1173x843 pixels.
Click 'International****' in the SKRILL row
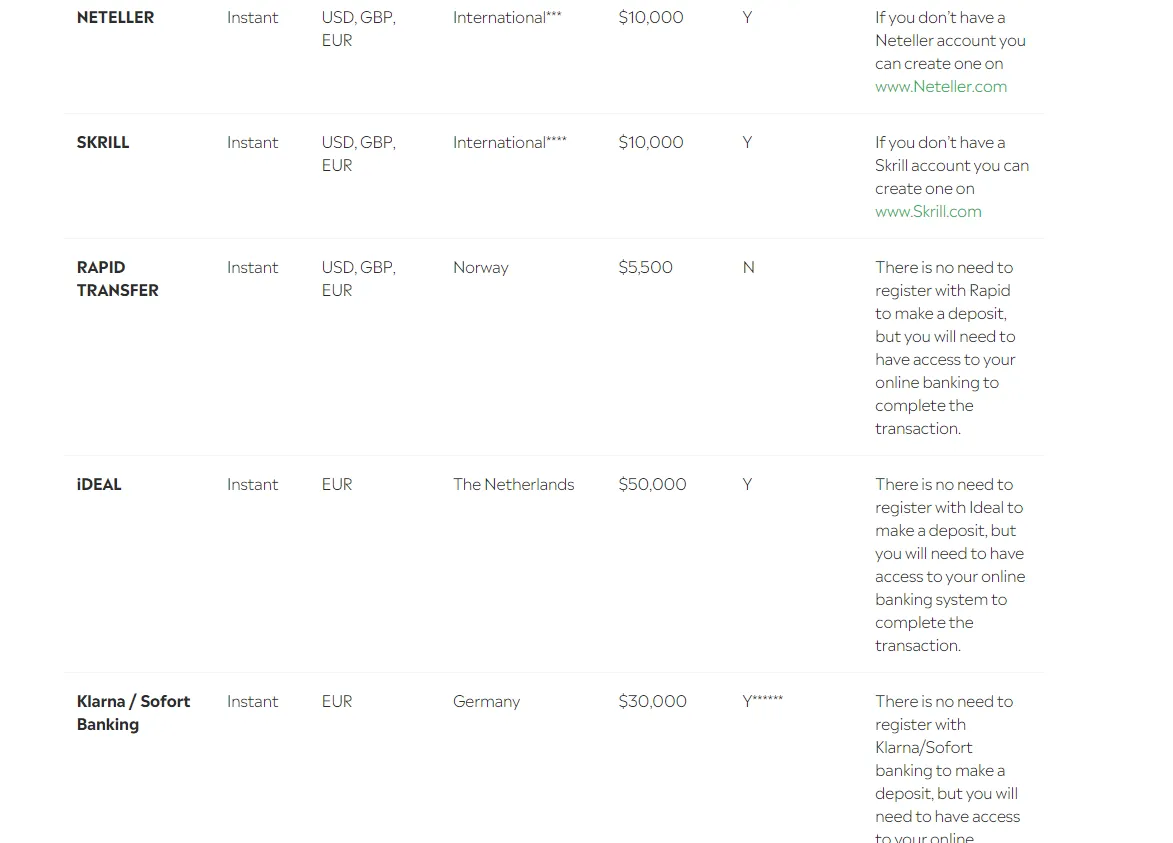[x=509, y=142]
